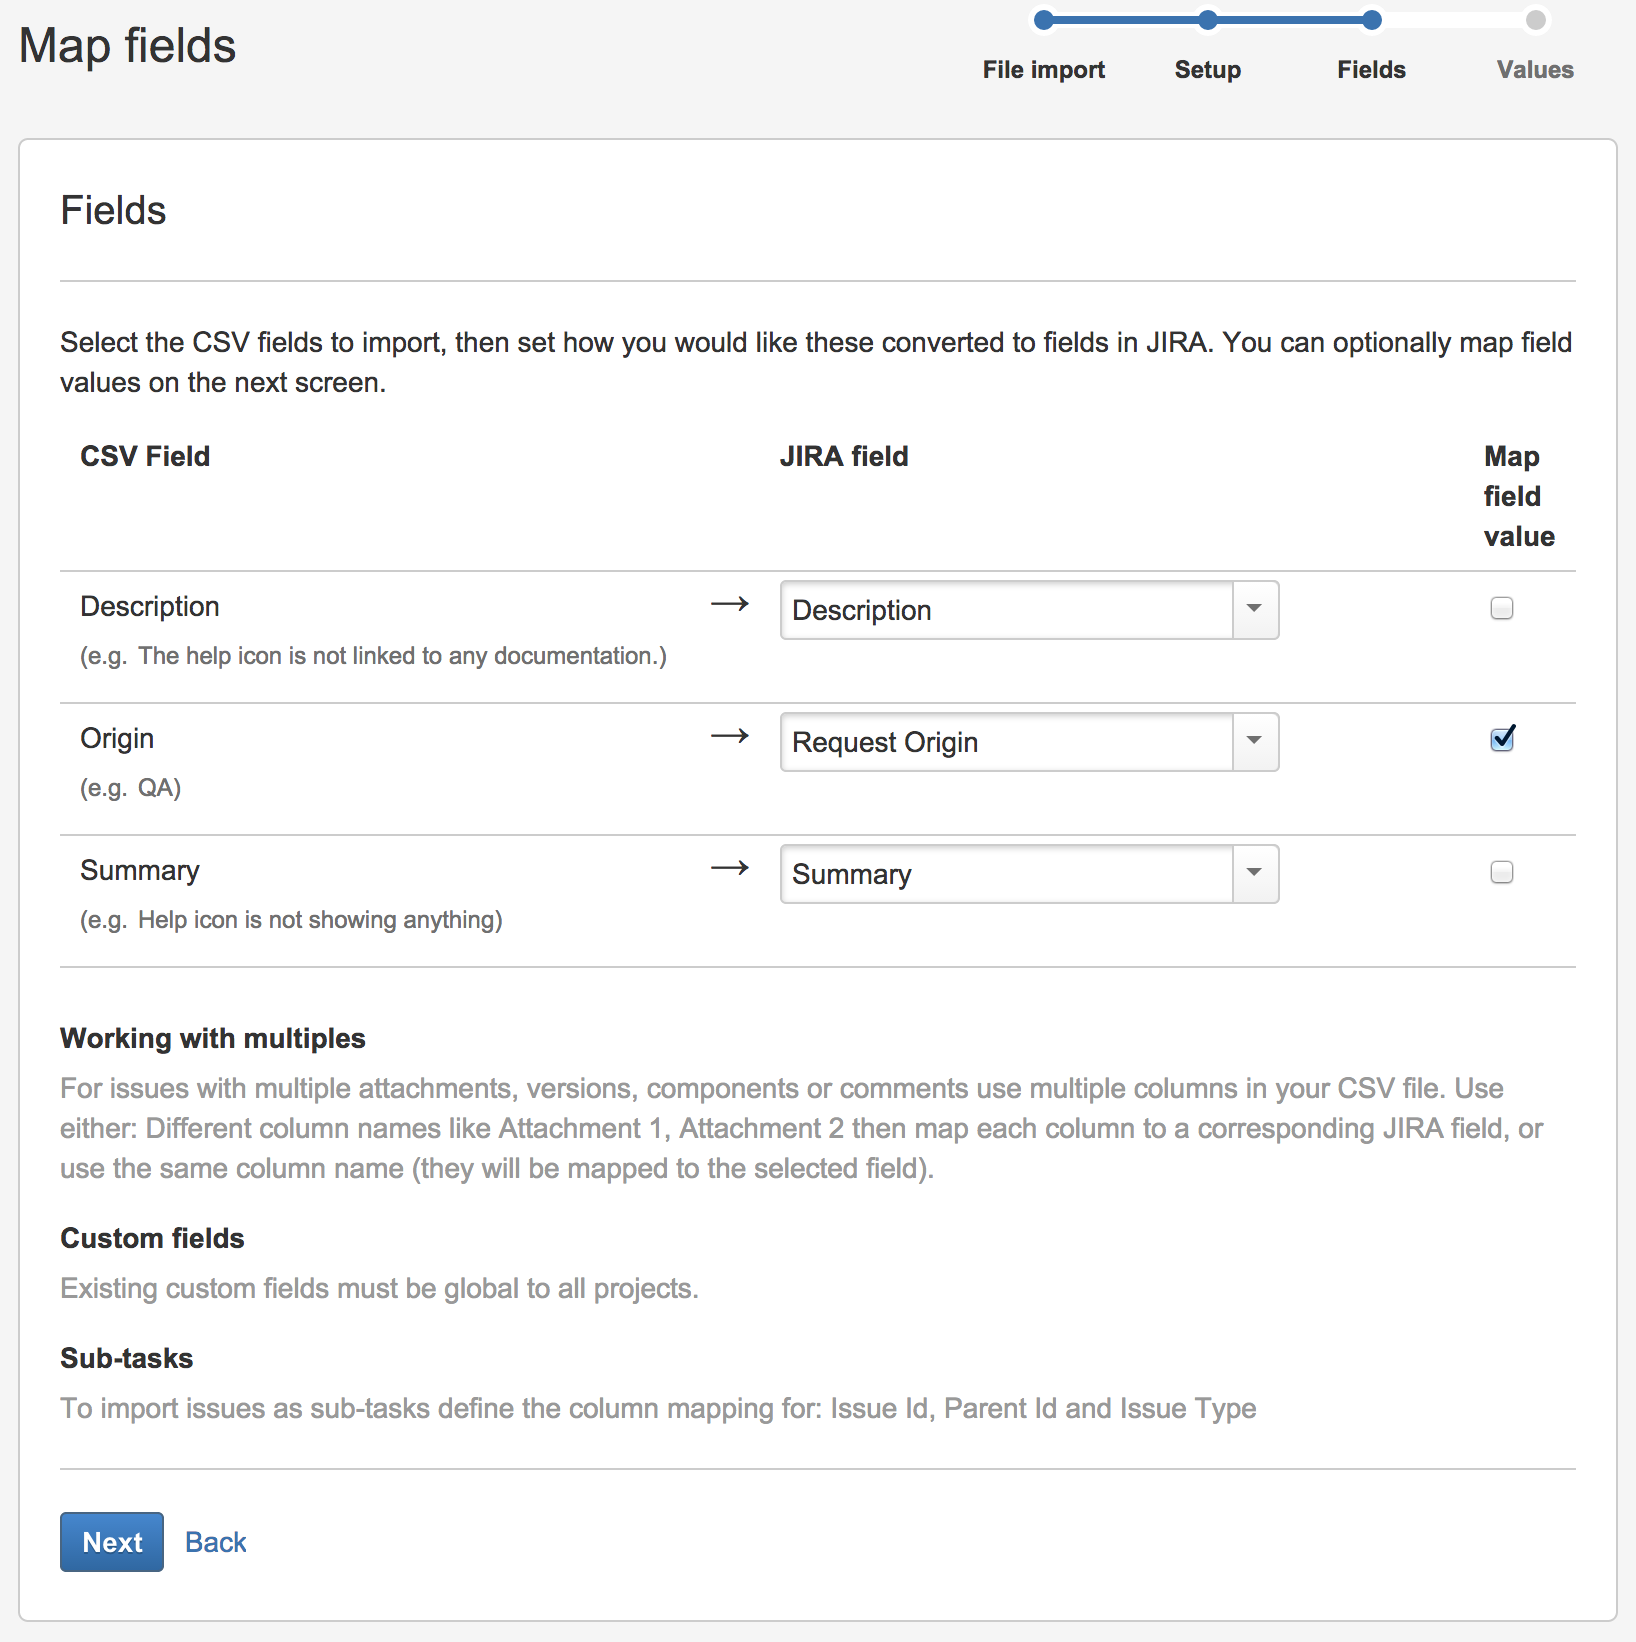The image size is (1636, 1642).
Task: Enable map field value for Description
Action: (x=1502, y=608)
